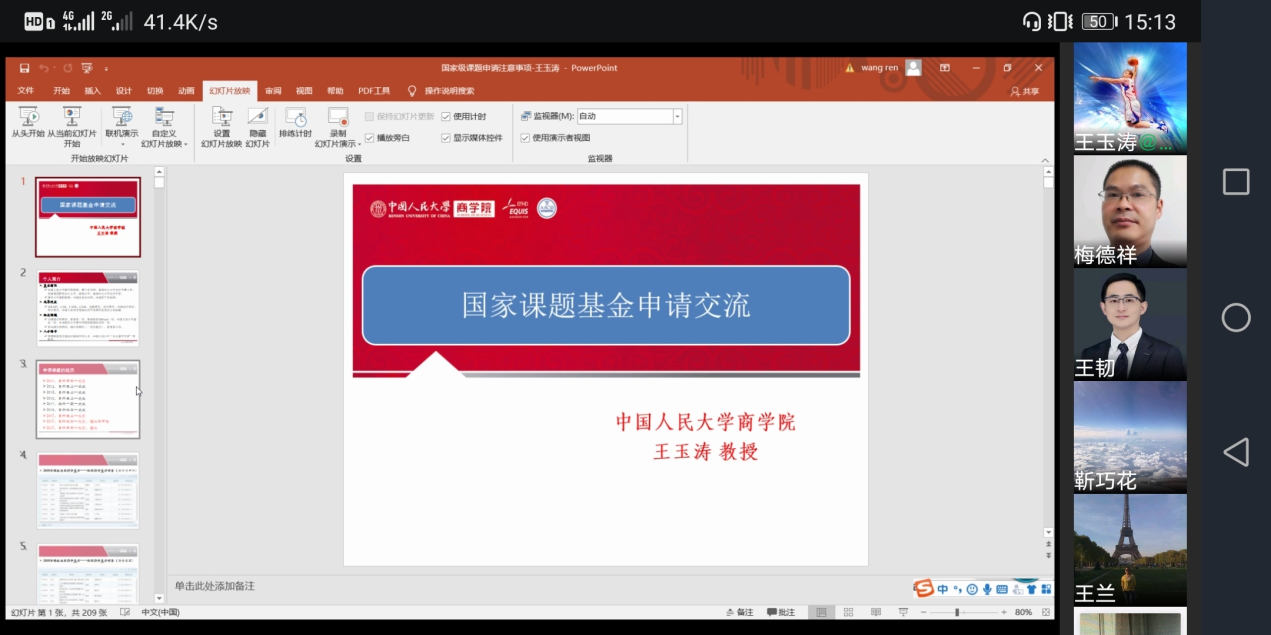Toggle 备注 notes pane button
Screen dimensions: 1271x635
coord(739,612)
